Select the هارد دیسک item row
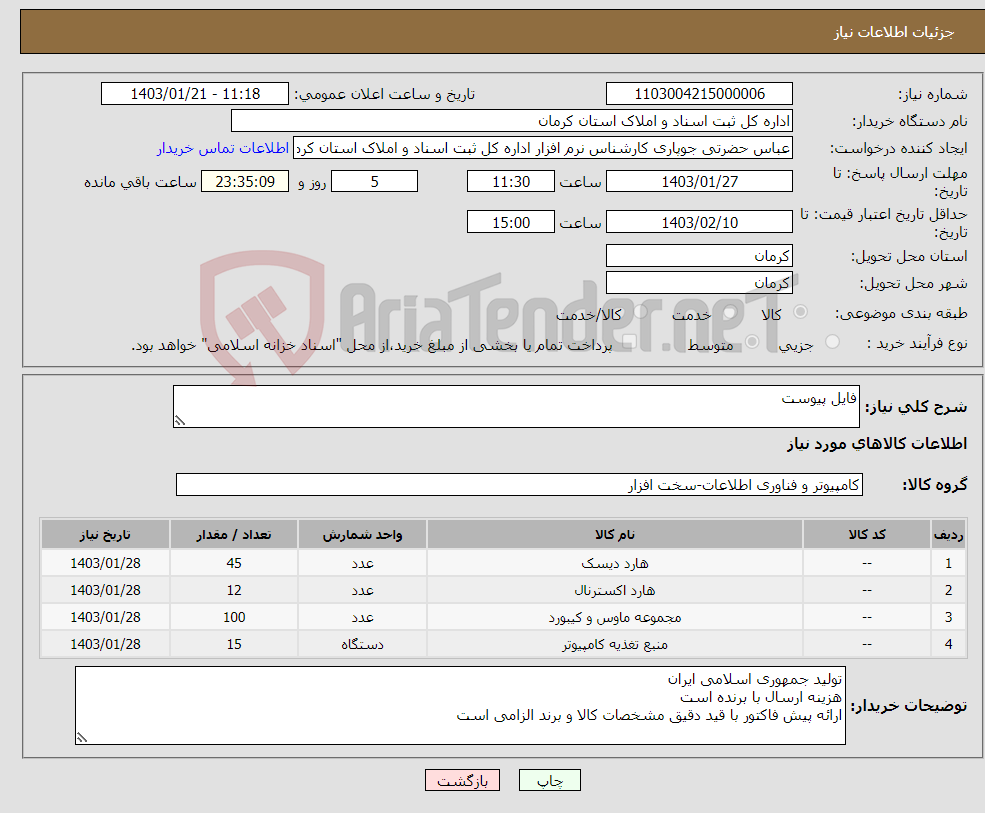The image size is (985, 813). [x=503, y=563]
